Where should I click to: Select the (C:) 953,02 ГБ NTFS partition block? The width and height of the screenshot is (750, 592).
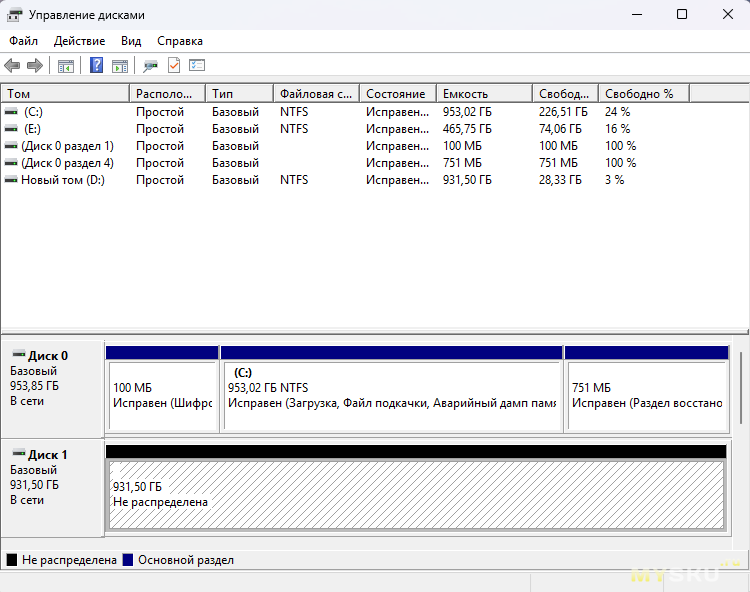[391, 394]
